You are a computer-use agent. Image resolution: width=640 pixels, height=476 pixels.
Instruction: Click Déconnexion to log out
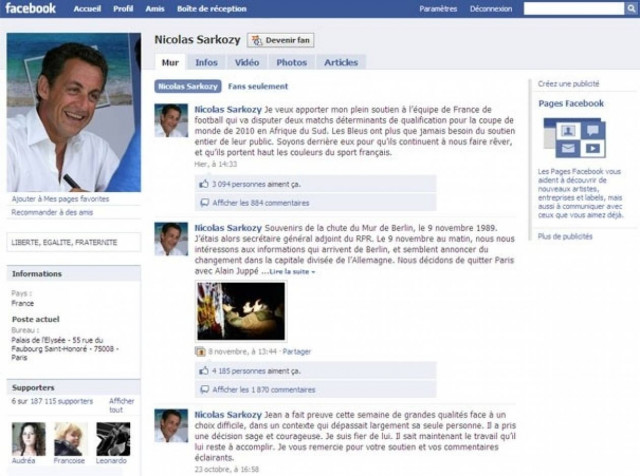pos(491,9)
